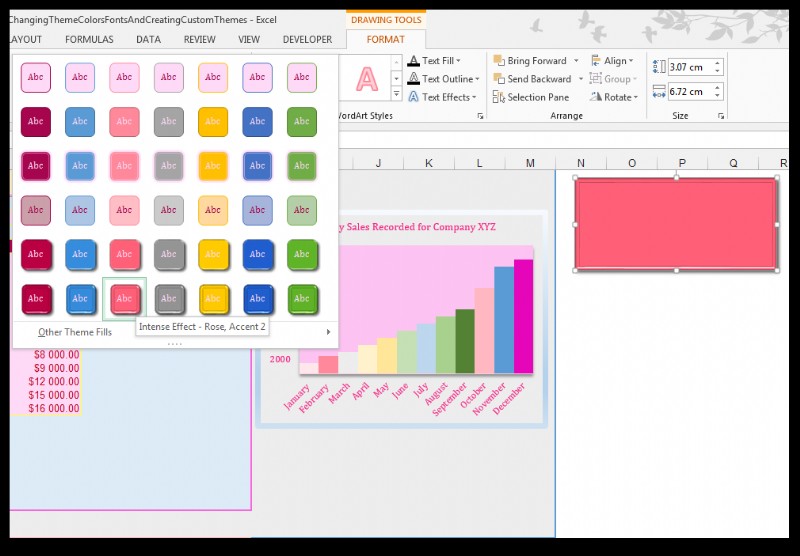Apply the crimson Colored Fill style

[36, 121]
